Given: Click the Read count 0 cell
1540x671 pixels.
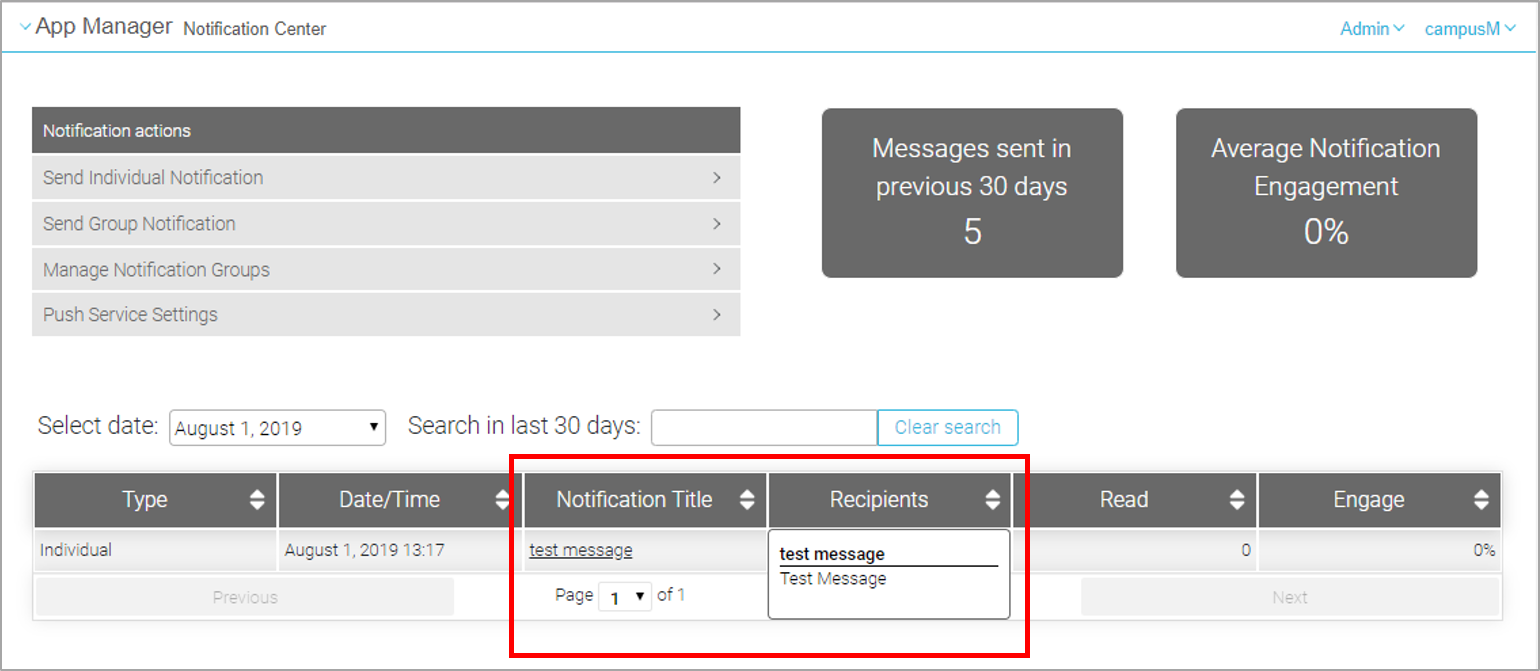Looking at the screenshot, I should point(1135,550).
